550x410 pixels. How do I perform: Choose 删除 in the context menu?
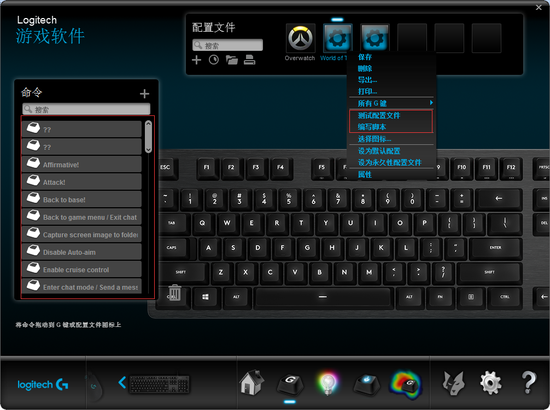[365, 68]
